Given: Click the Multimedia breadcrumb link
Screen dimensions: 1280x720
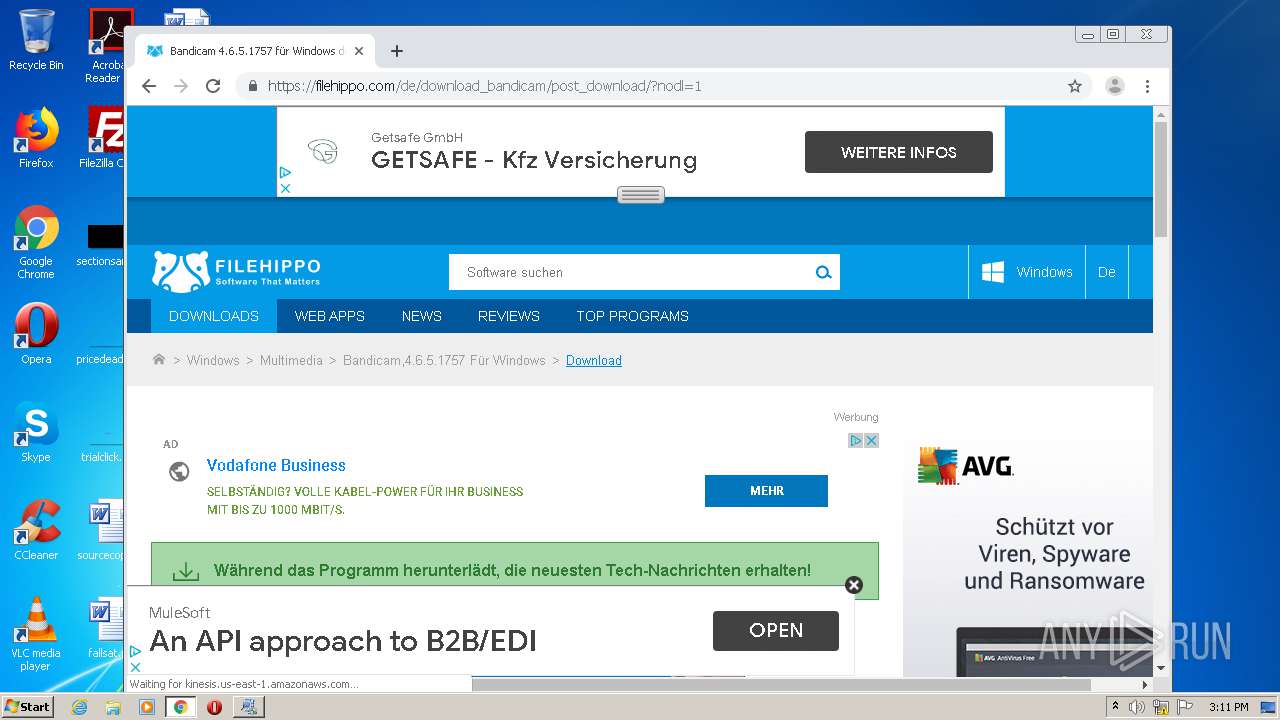Looking at the screenshot, I should click(x=291, y=360).
